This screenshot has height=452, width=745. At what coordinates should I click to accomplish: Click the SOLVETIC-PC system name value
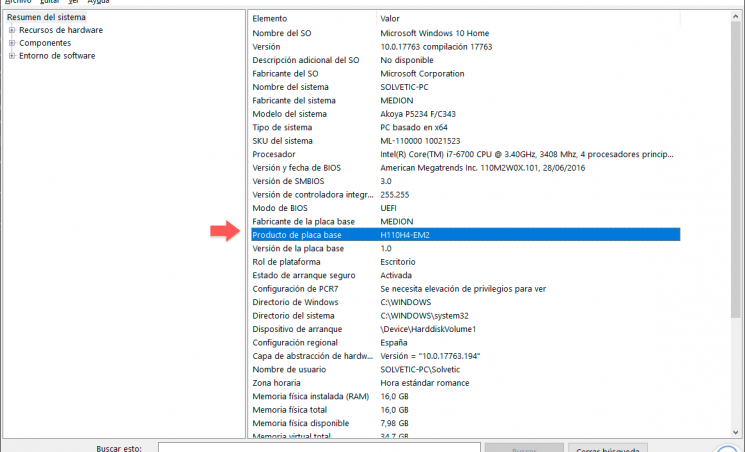[404, 87]
